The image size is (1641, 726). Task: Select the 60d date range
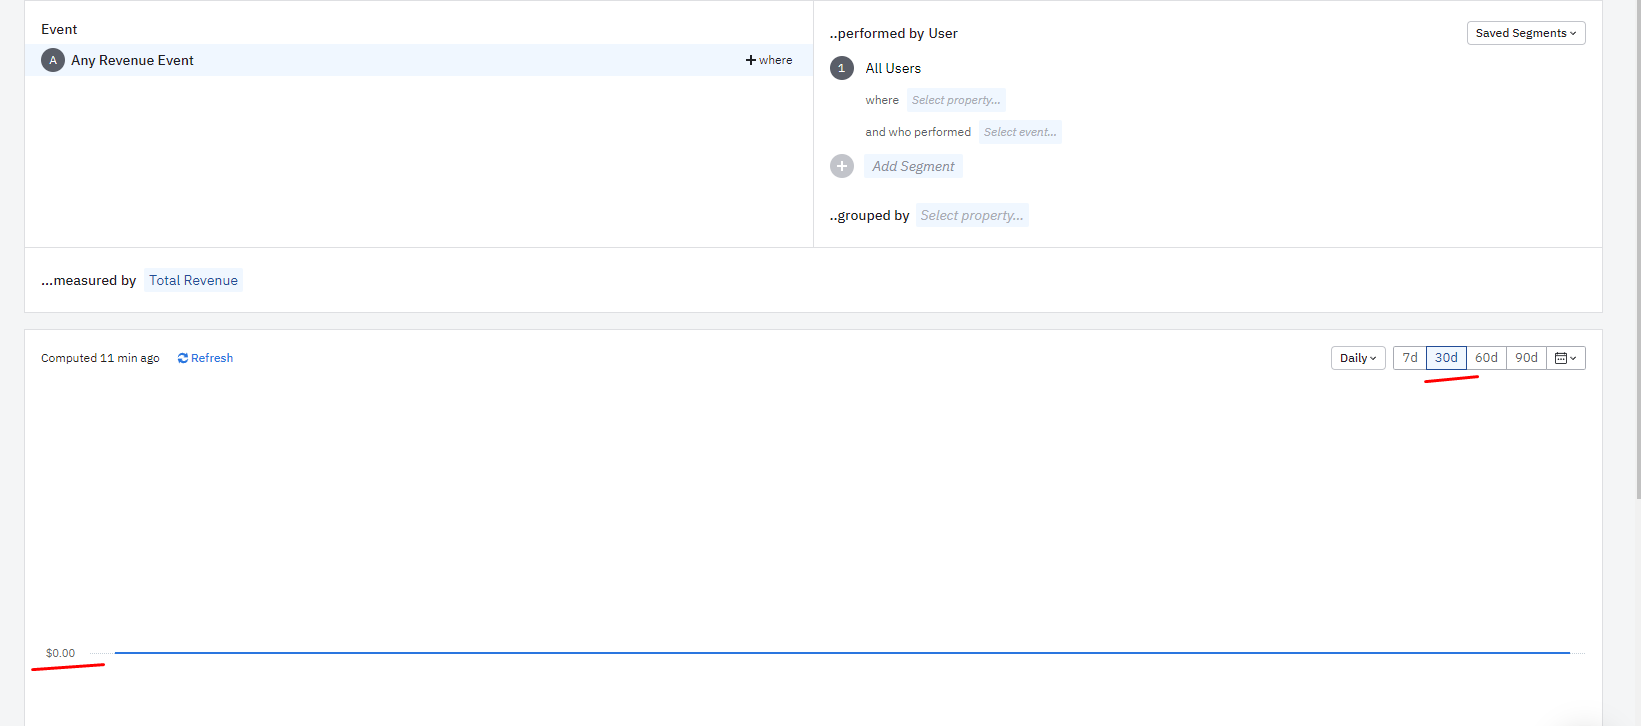pos(1486,358)
